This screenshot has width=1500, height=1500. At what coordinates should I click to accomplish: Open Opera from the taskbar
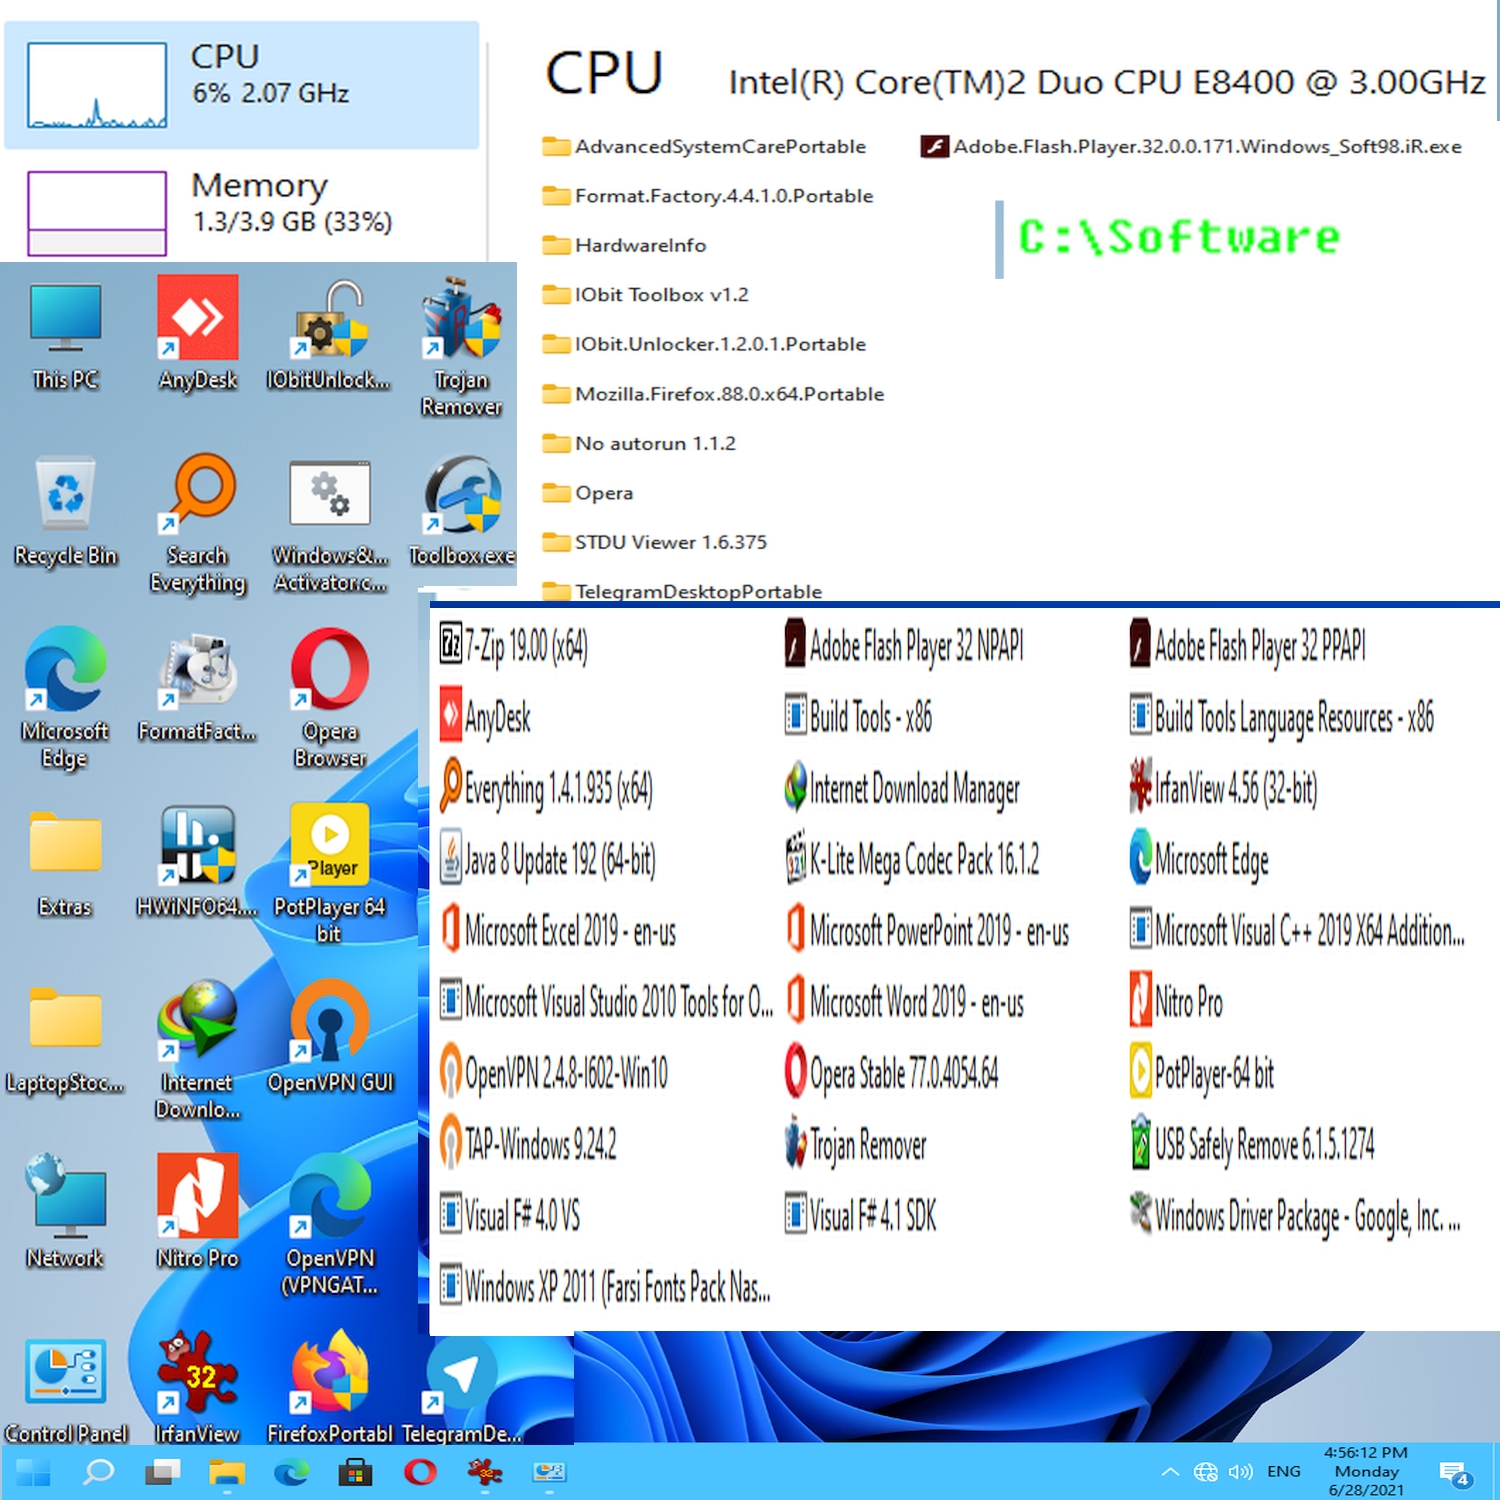click(x=420, y=1472)
